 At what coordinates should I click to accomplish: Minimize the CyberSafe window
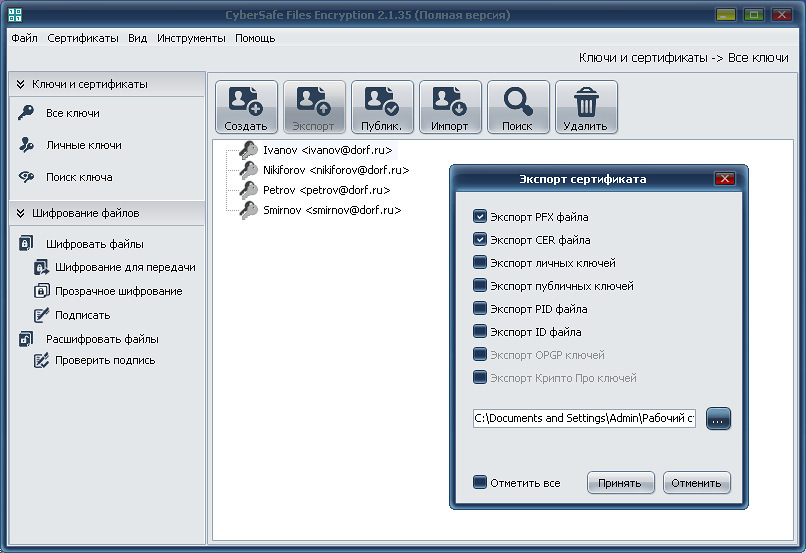point(726,14)
